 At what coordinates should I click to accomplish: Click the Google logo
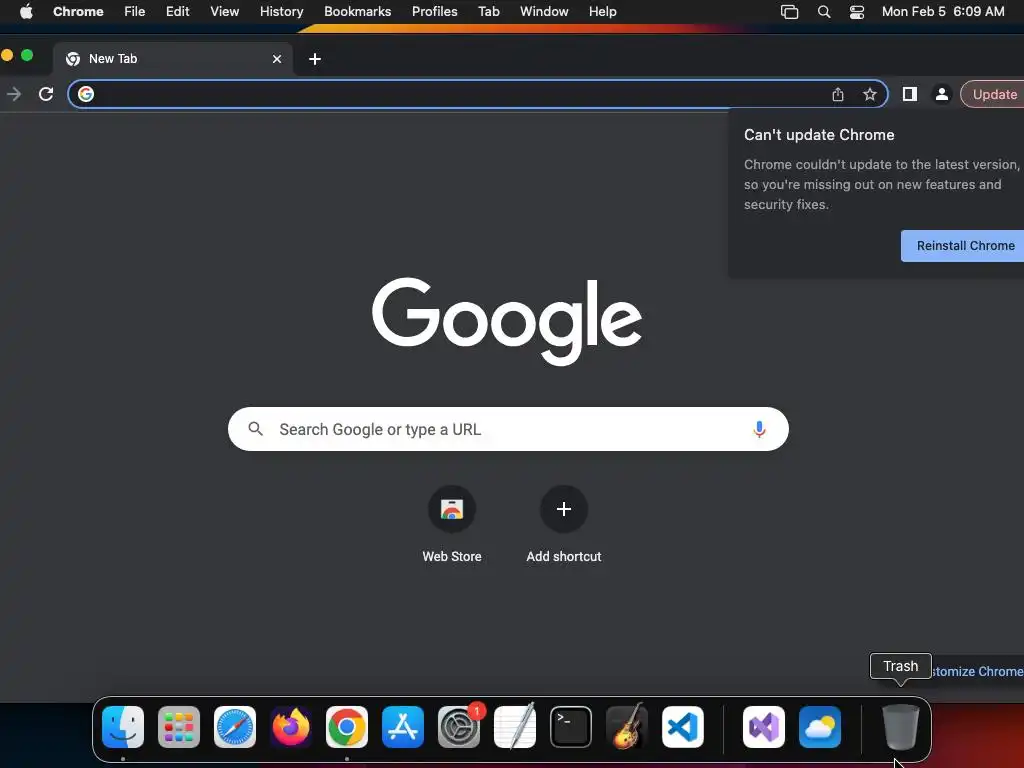[507, 320]
